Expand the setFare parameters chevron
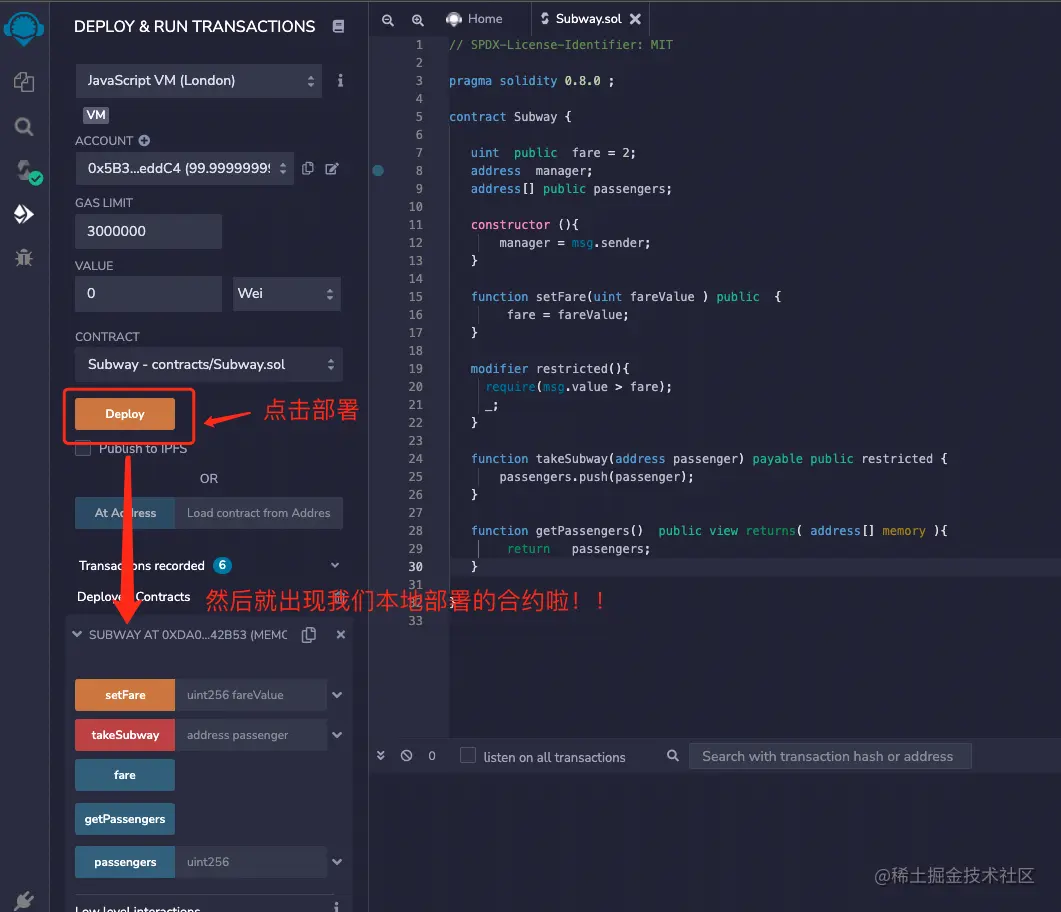Viewport: 1061px width, 912px height. click(337, 695)
